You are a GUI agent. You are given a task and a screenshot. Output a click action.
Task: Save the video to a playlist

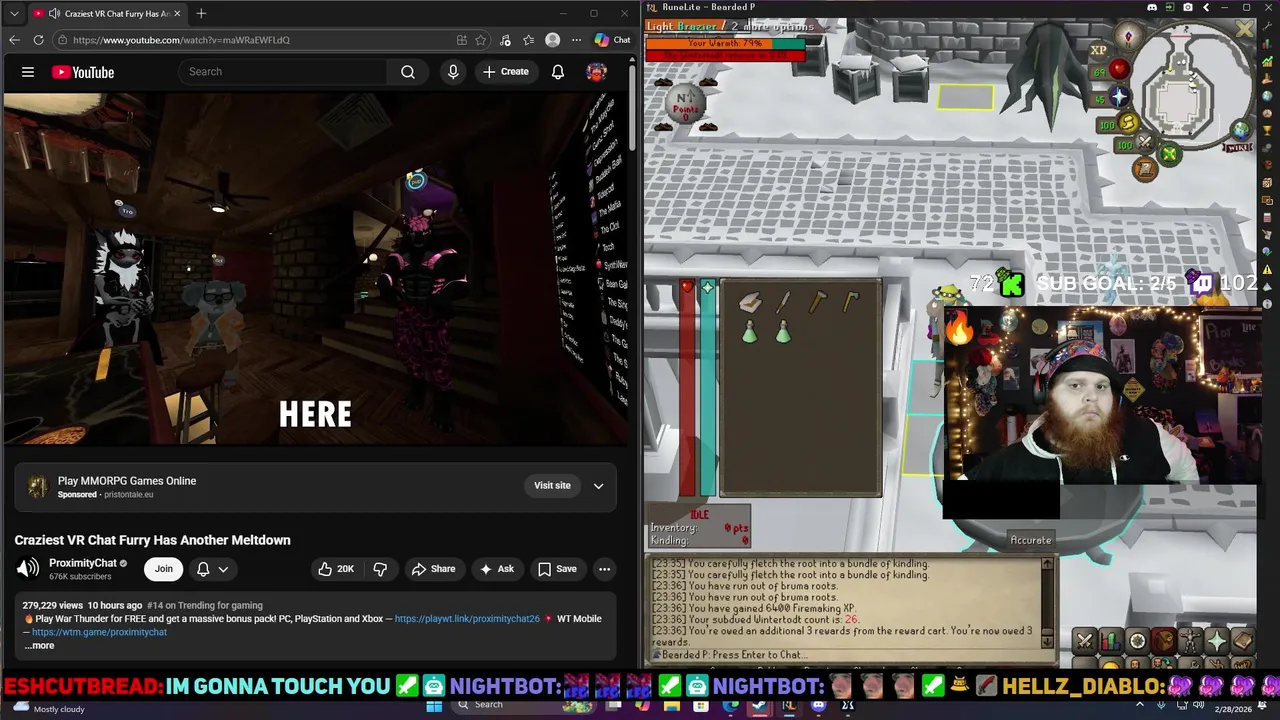pyautogui.click(x=557, y=569)
